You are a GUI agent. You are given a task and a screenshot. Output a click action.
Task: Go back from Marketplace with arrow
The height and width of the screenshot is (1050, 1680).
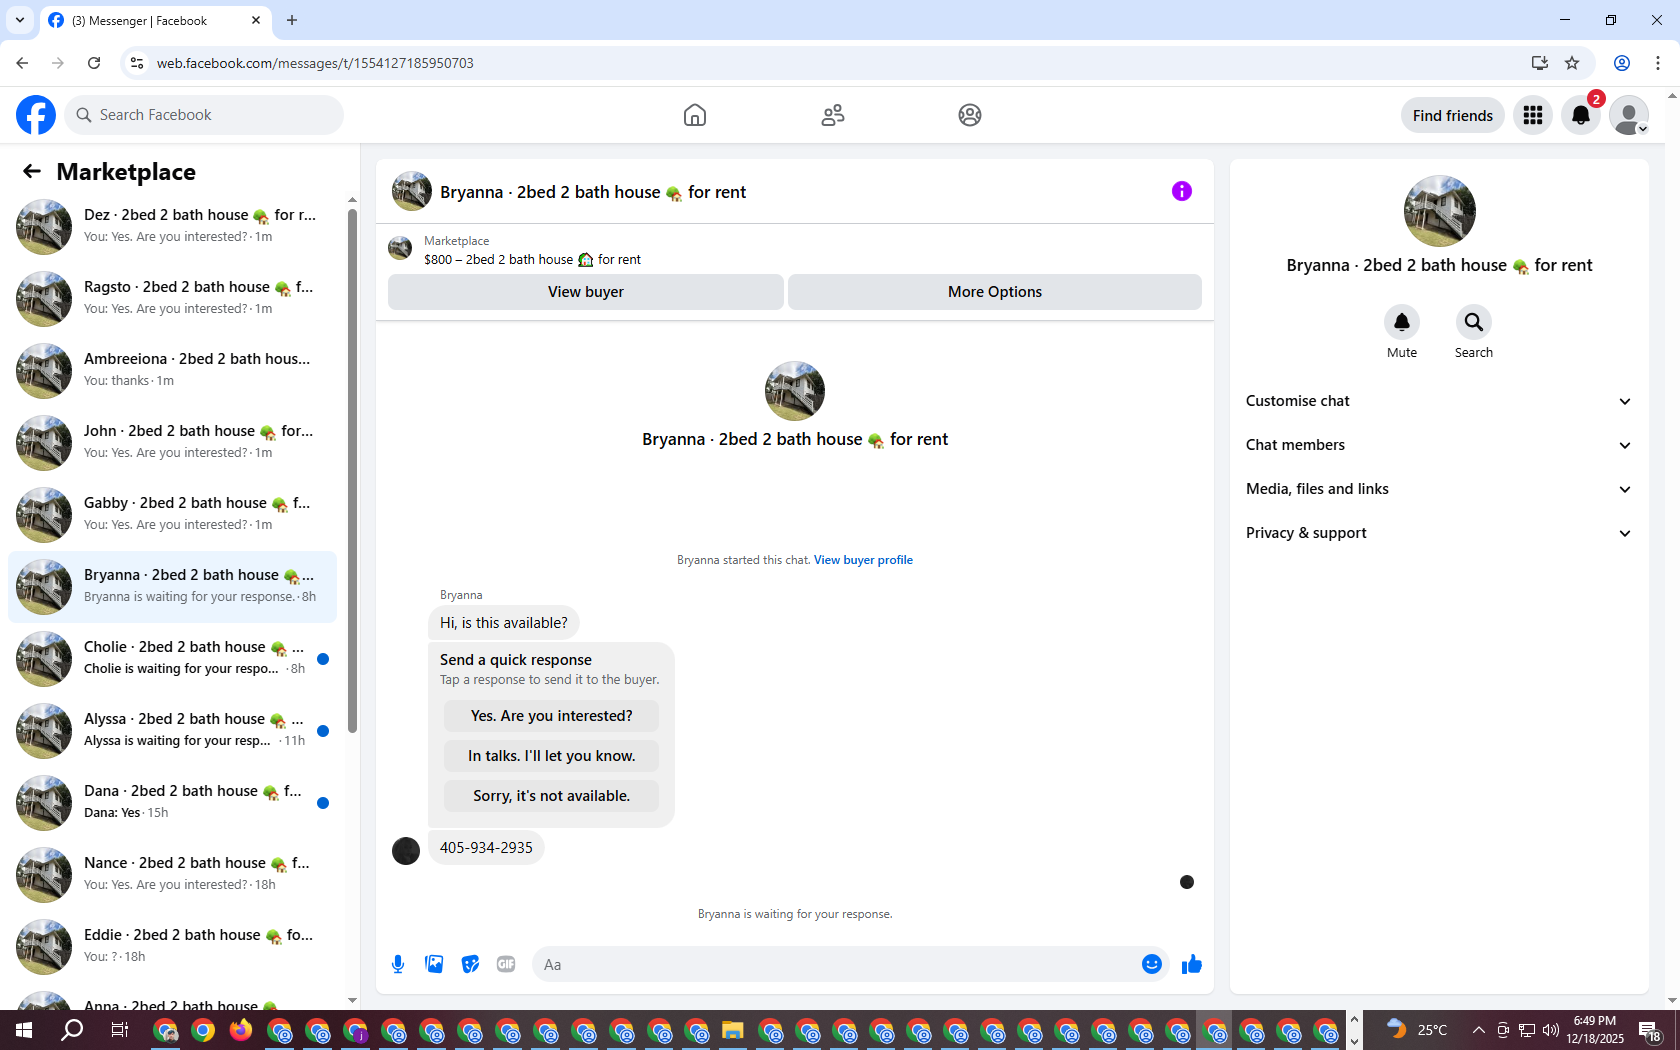point(32,171)
